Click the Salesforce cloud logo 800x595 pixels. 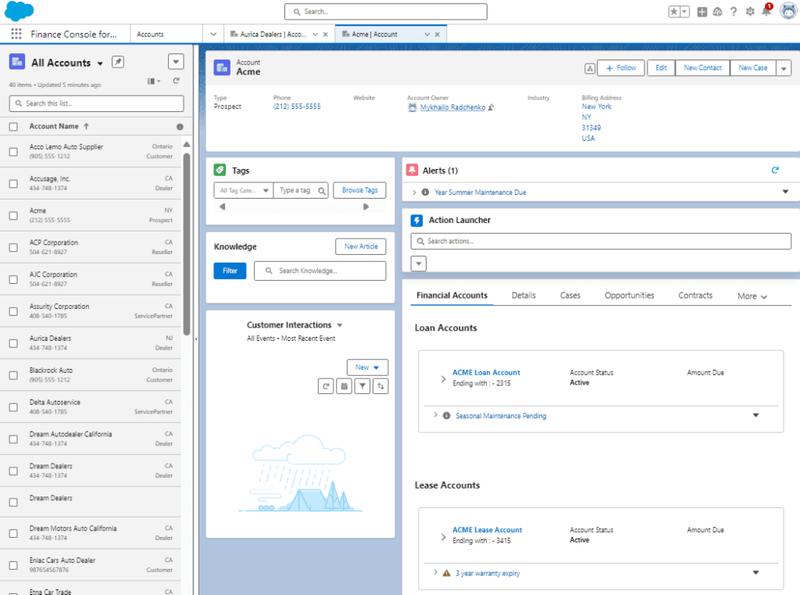click(x=19, y=11)
